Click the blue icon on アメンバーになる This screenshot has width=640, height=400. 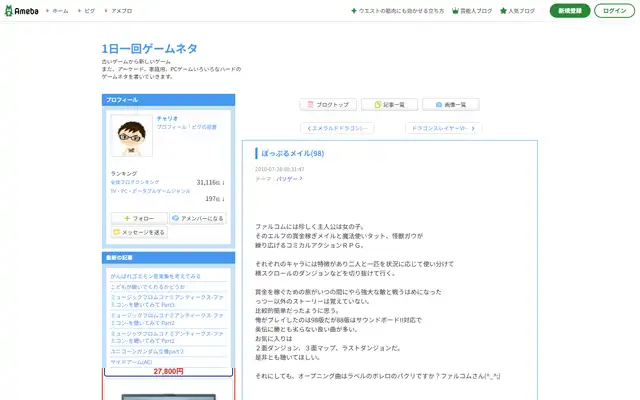pos(176,218)
